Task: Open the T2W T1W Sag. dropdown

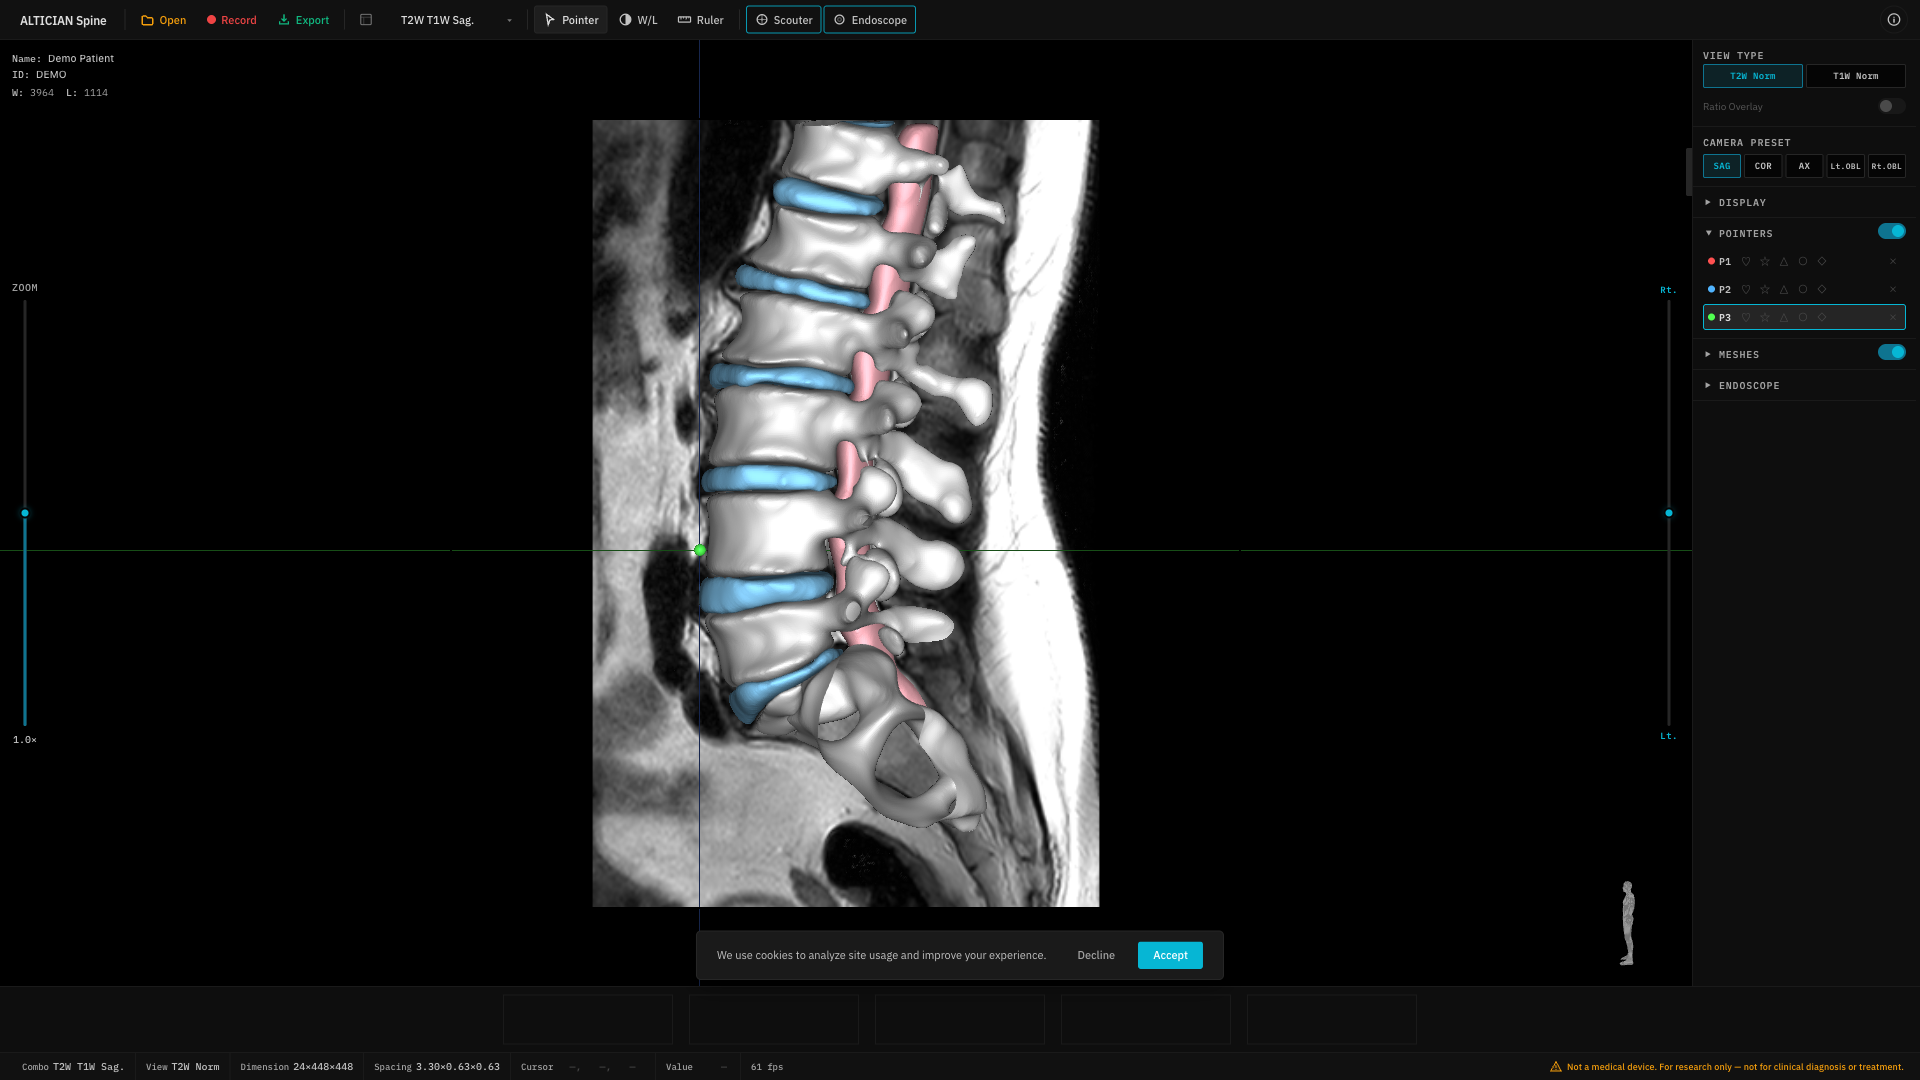Action: (456, 20)
